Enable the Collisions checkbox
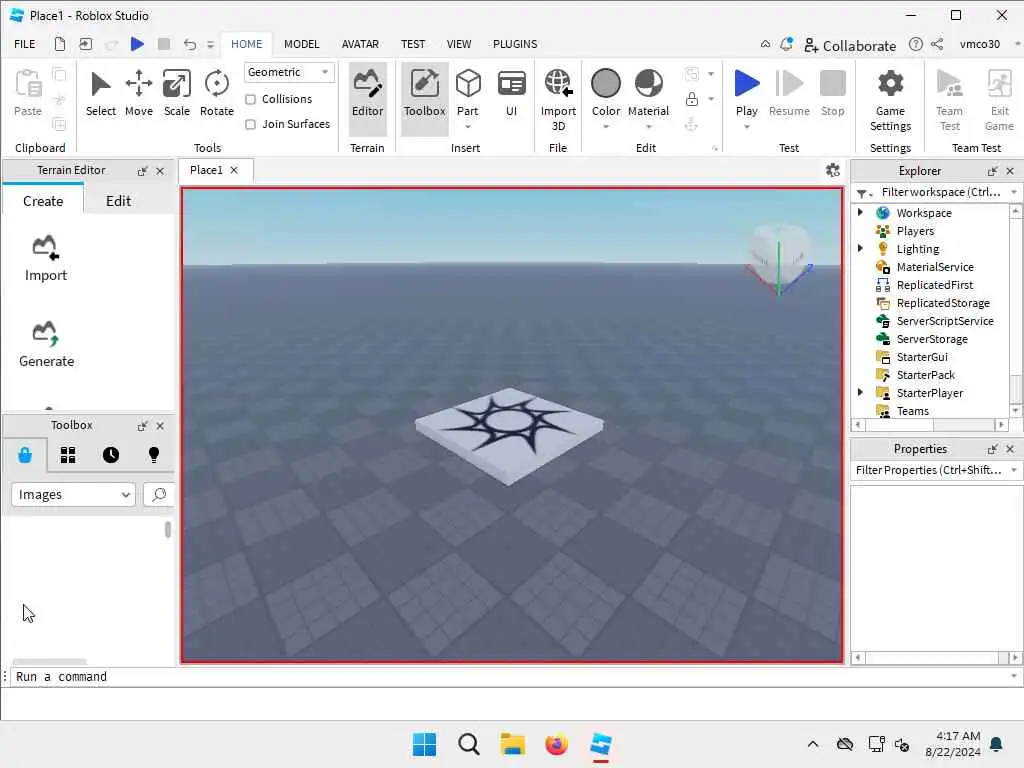Image resolution: width=1024 pixels, height=768 pixels. tap(250, 99)
